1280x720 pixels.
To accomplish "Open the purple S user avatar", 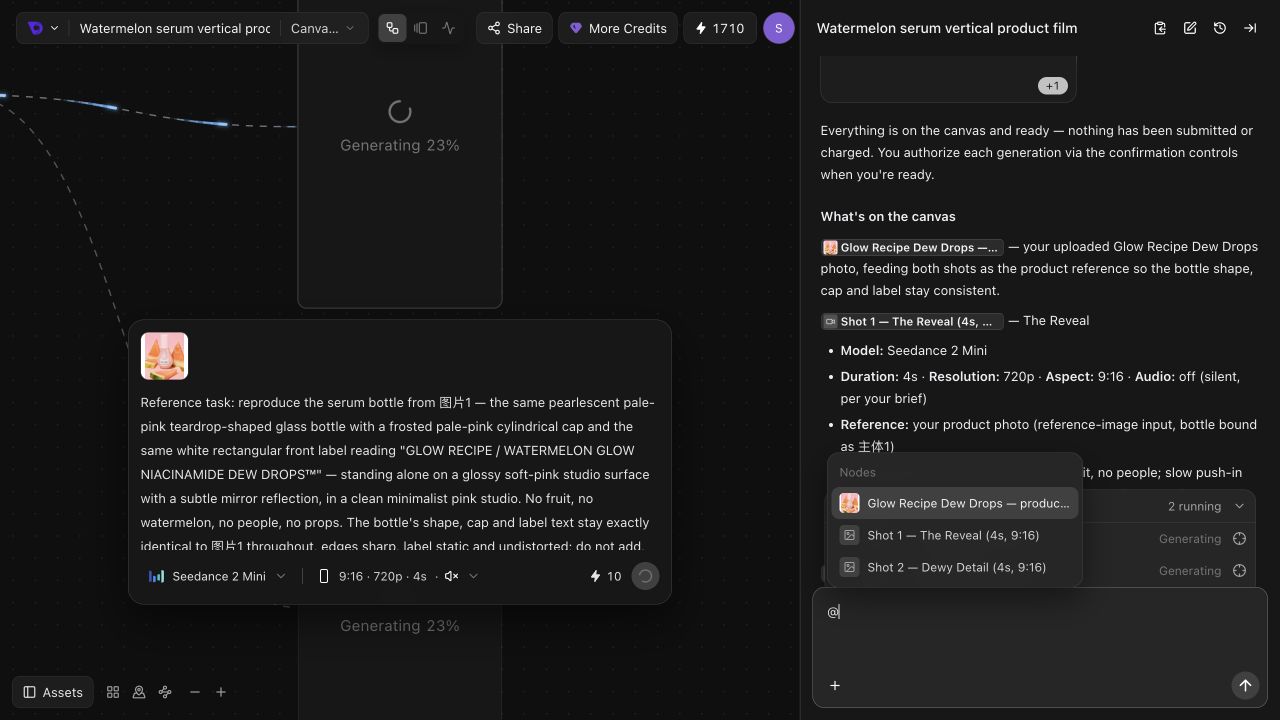I will [779, 28].
